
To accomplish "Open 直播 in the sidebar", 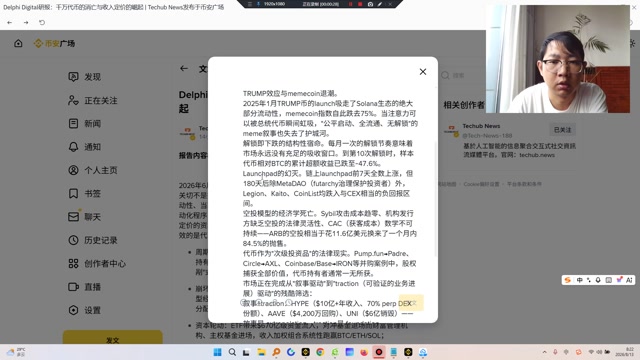I will pos(84,287).
